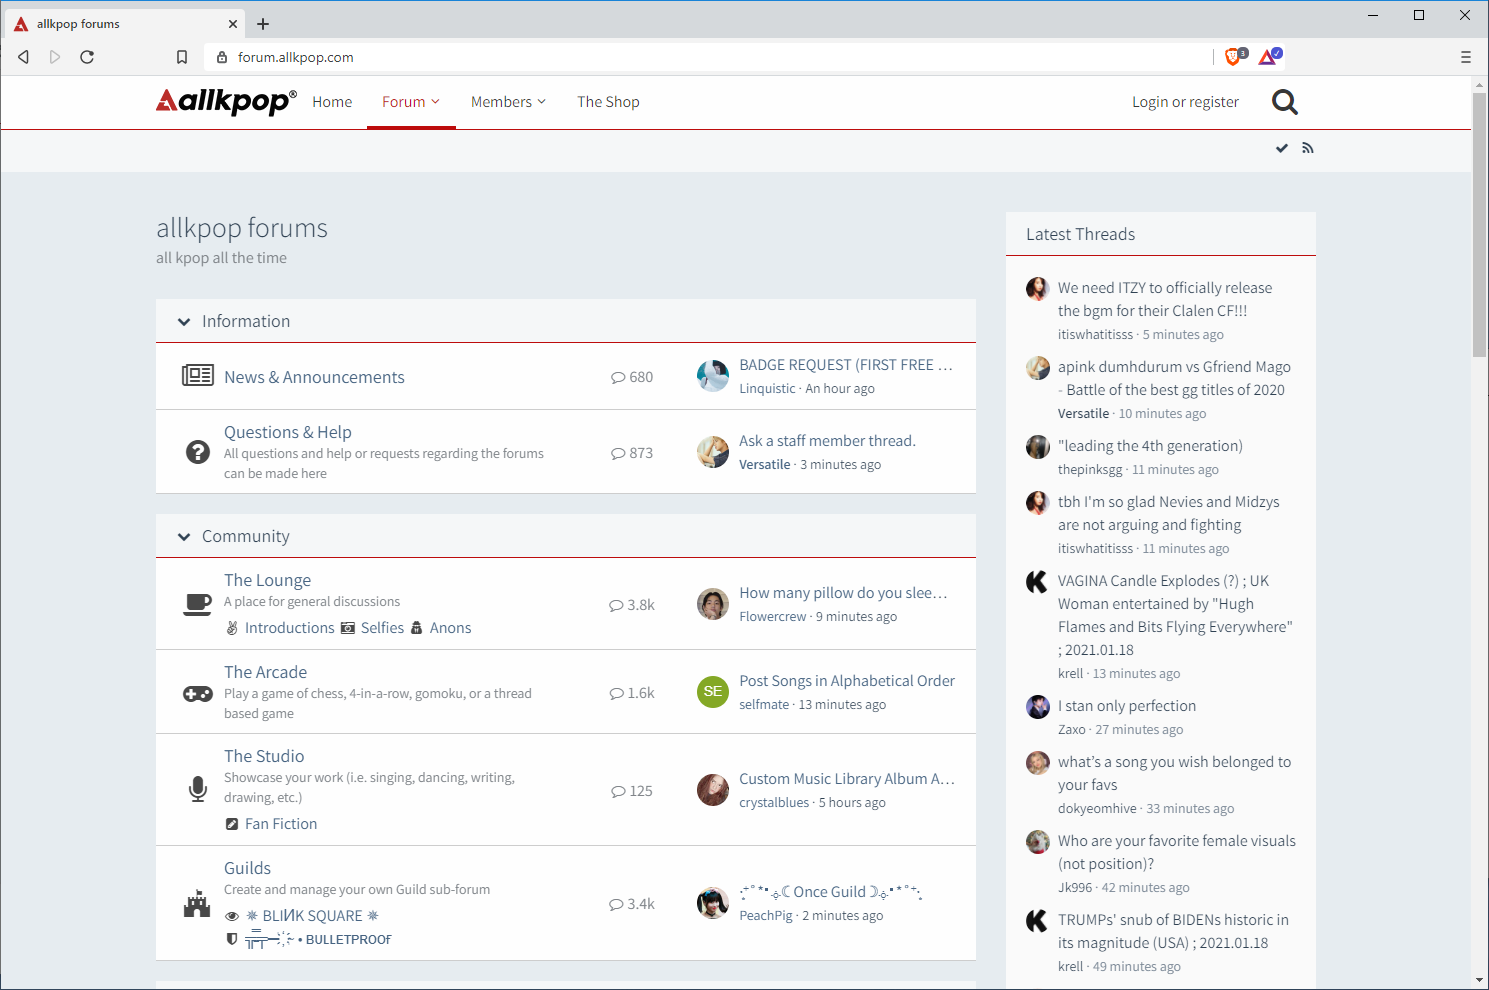The height and width of the screenshot is (990, 1489).
Task: Reload the page with refresh icon
Action: (87, 57)
